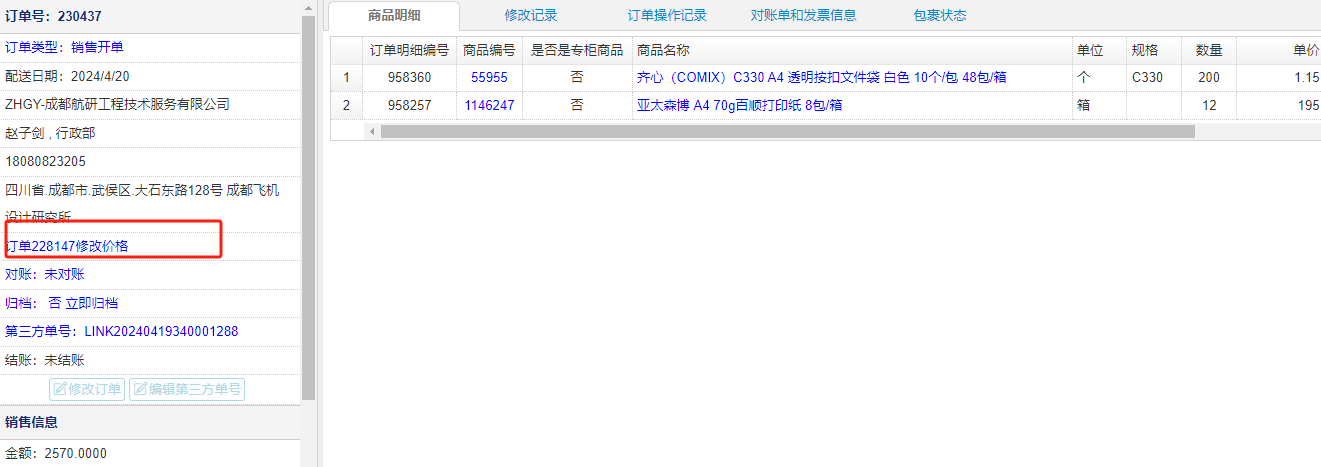1321x467 pixels.
Task: Open the 订单操作记录 tab
Action: point(667,15)
